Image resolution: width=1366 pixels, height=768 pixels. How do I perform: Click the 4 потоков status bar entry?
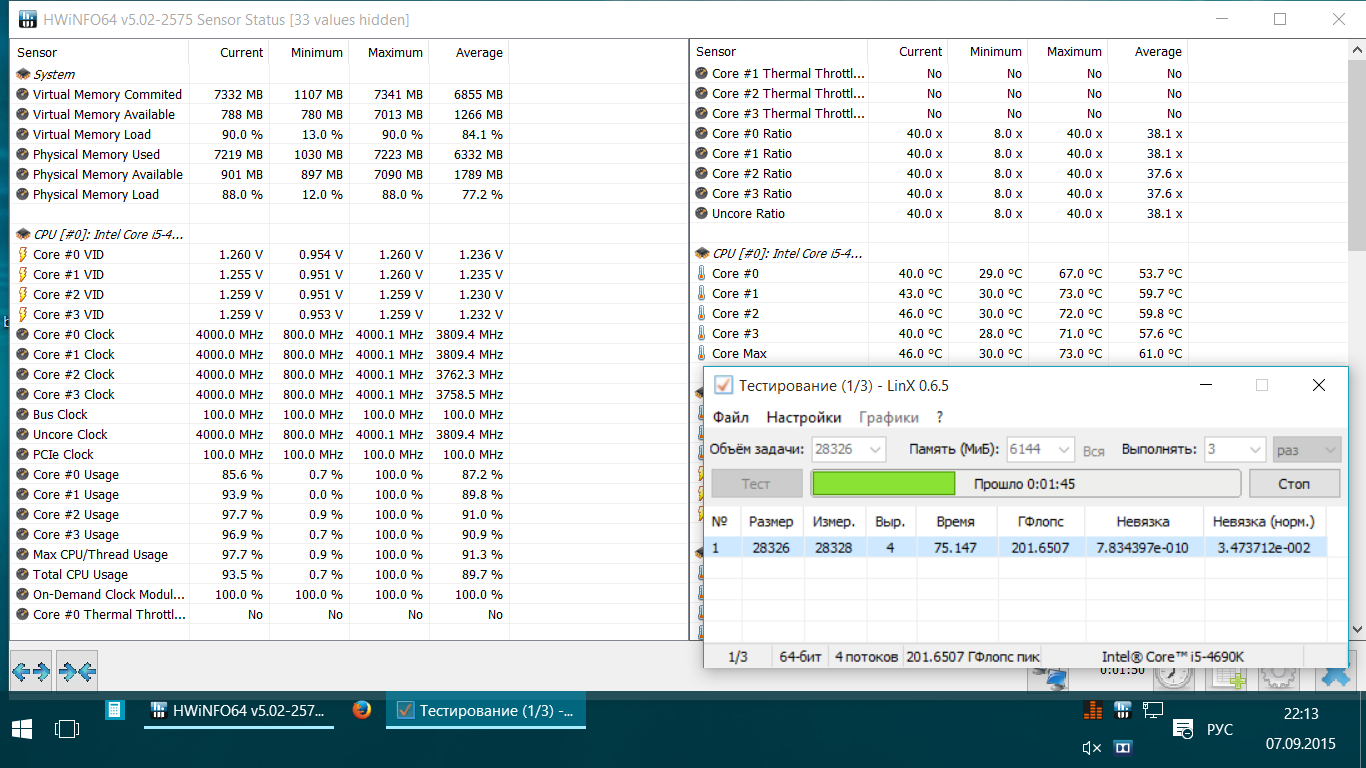click(x=865, y=657)
